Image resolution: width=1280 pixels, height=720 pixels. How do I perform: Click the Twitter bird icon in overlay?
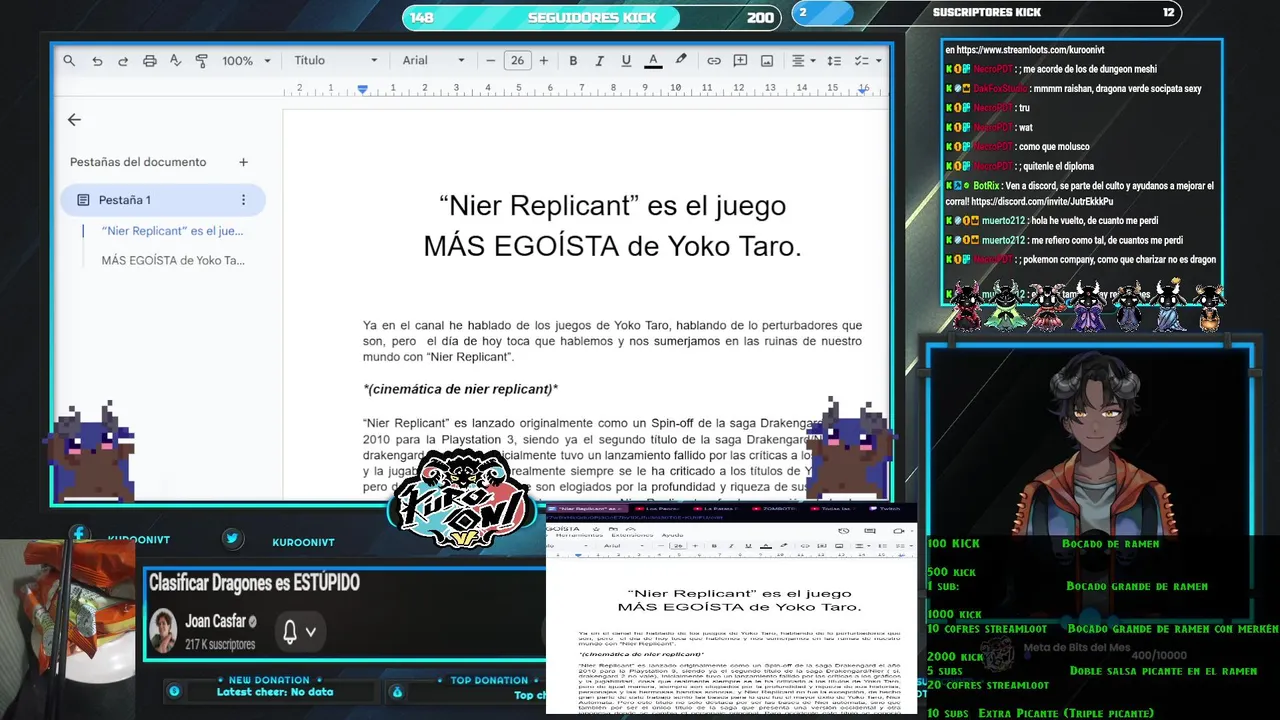tap(232, 539)
